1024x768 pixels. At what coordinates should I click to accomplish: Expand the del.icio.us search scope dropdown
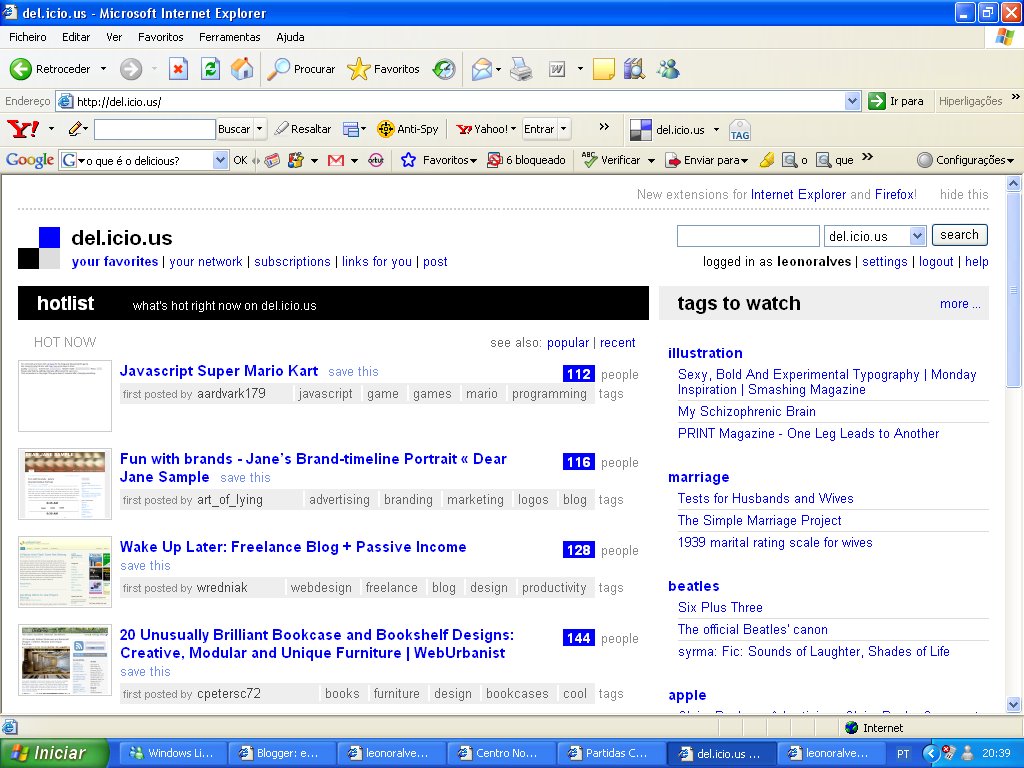918,236
